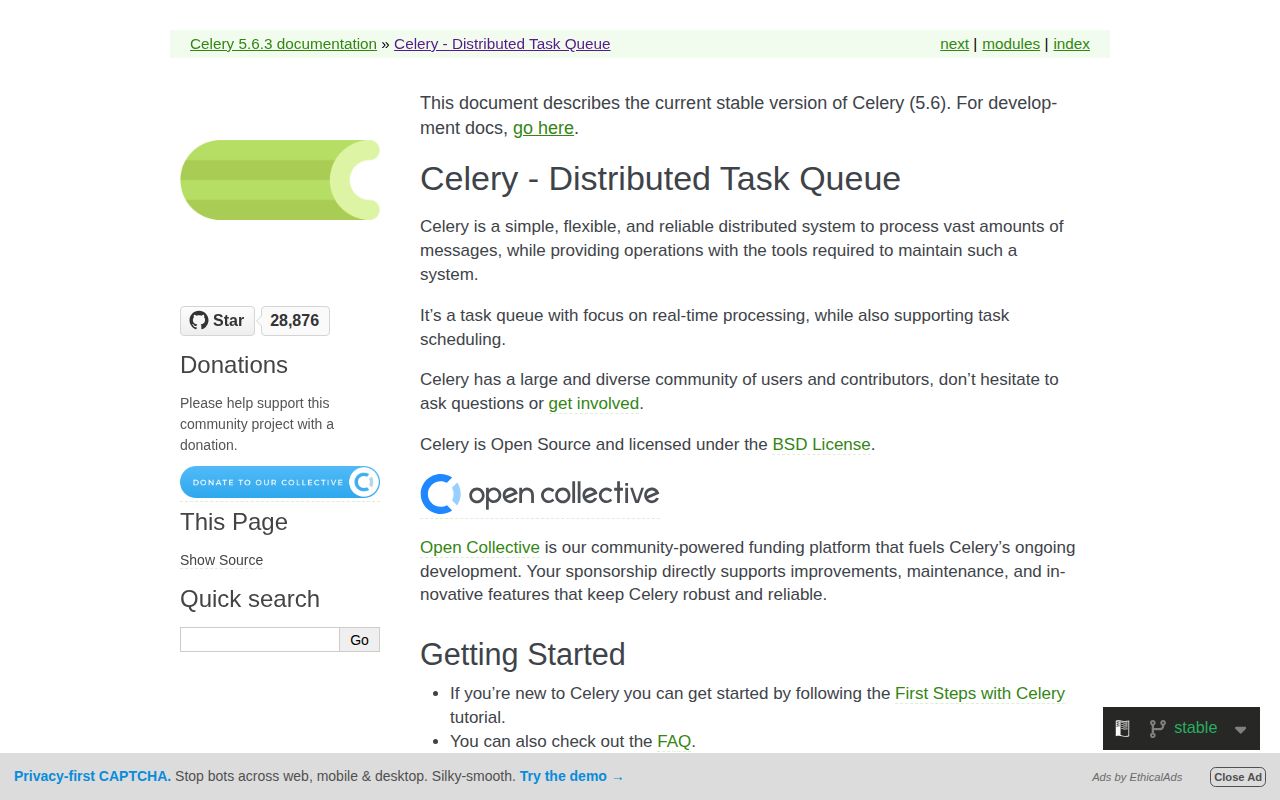The height and width of the screenshot is (800, 1280).
Task: Open the index navigation link
Action: click(1071, 44)
